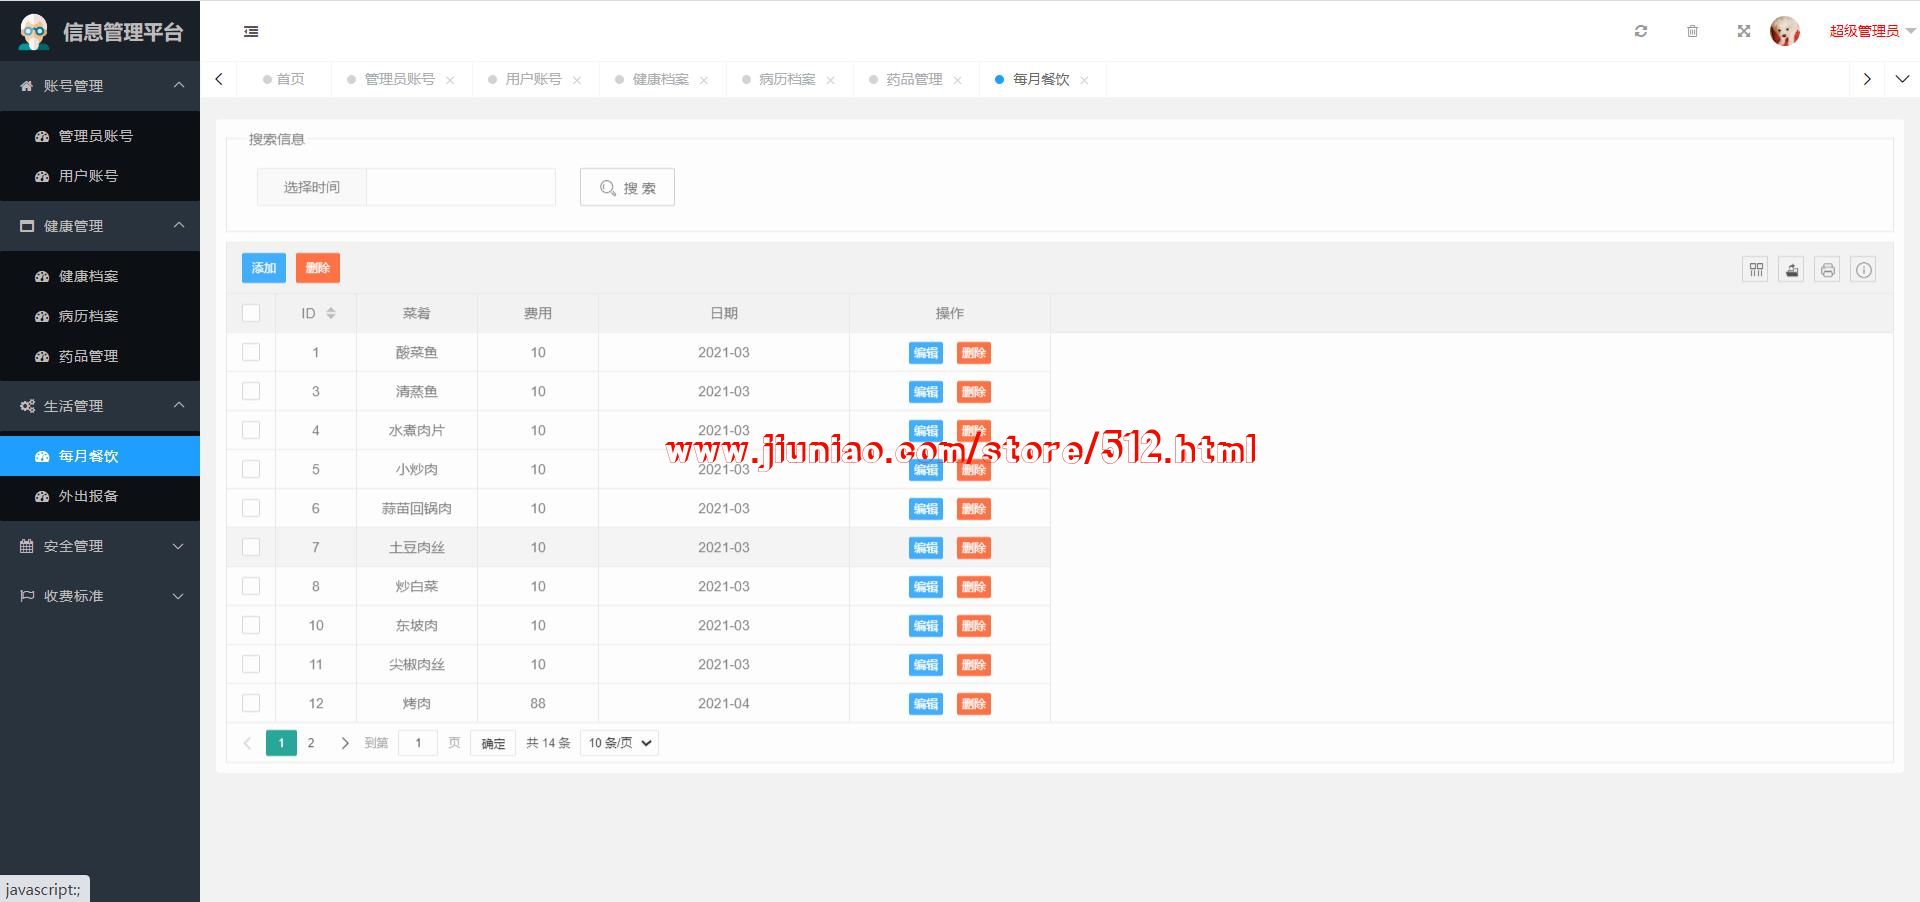Click the 确定 pagination jump button

click(x=493, y=743)
